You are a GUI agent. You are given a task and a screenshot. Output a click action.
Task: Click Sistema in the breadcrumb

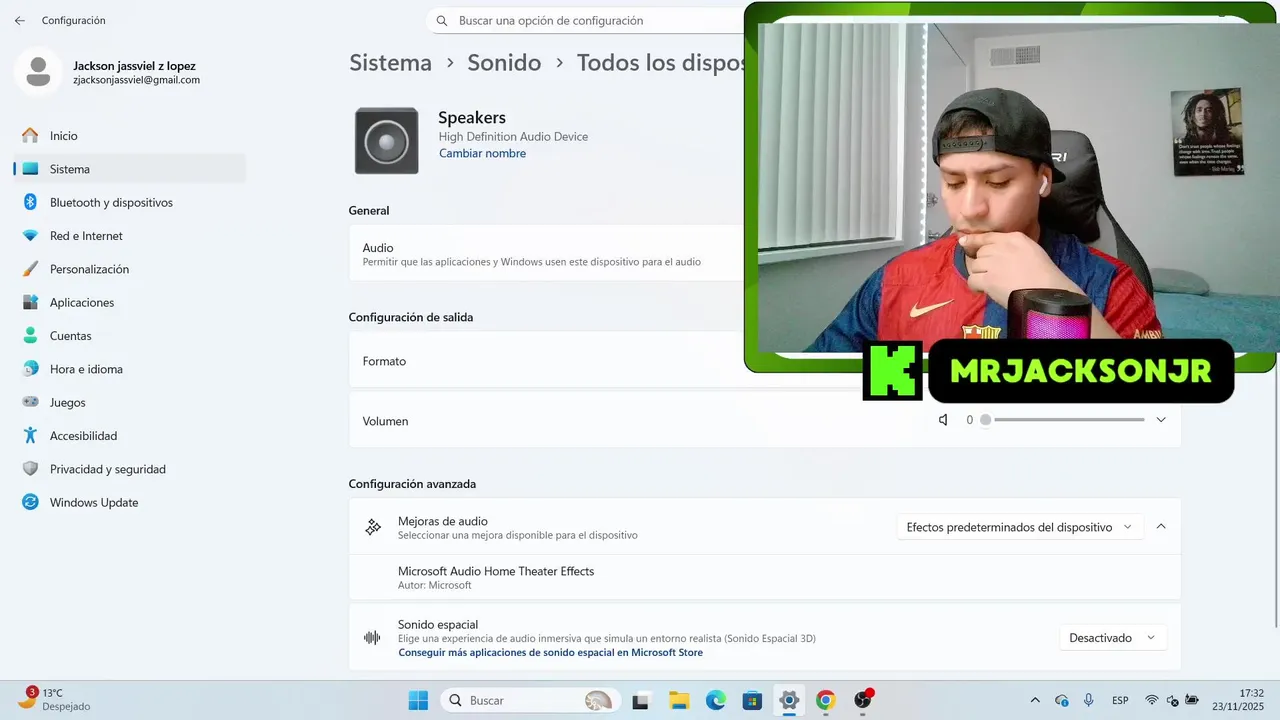click(390, 63)
